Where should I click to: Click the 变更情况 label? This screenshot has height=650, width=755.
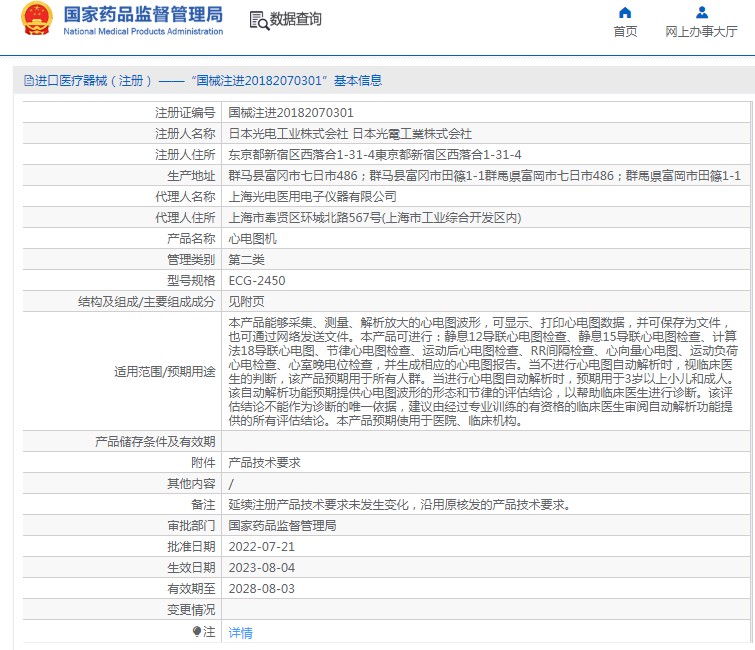[x=191, y=610]
